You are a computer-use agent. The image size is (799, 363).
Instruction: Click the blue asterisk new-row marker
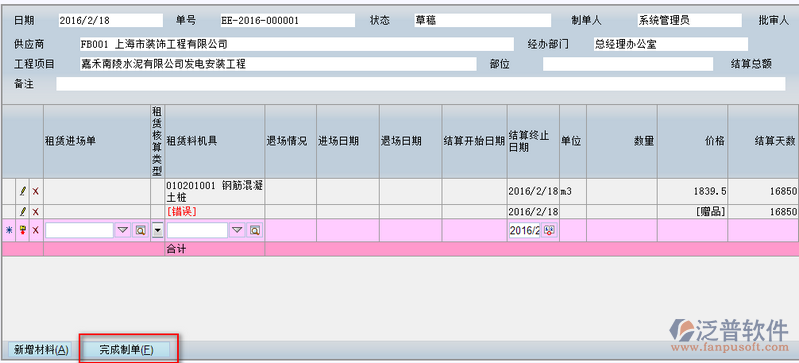point(9,230)
